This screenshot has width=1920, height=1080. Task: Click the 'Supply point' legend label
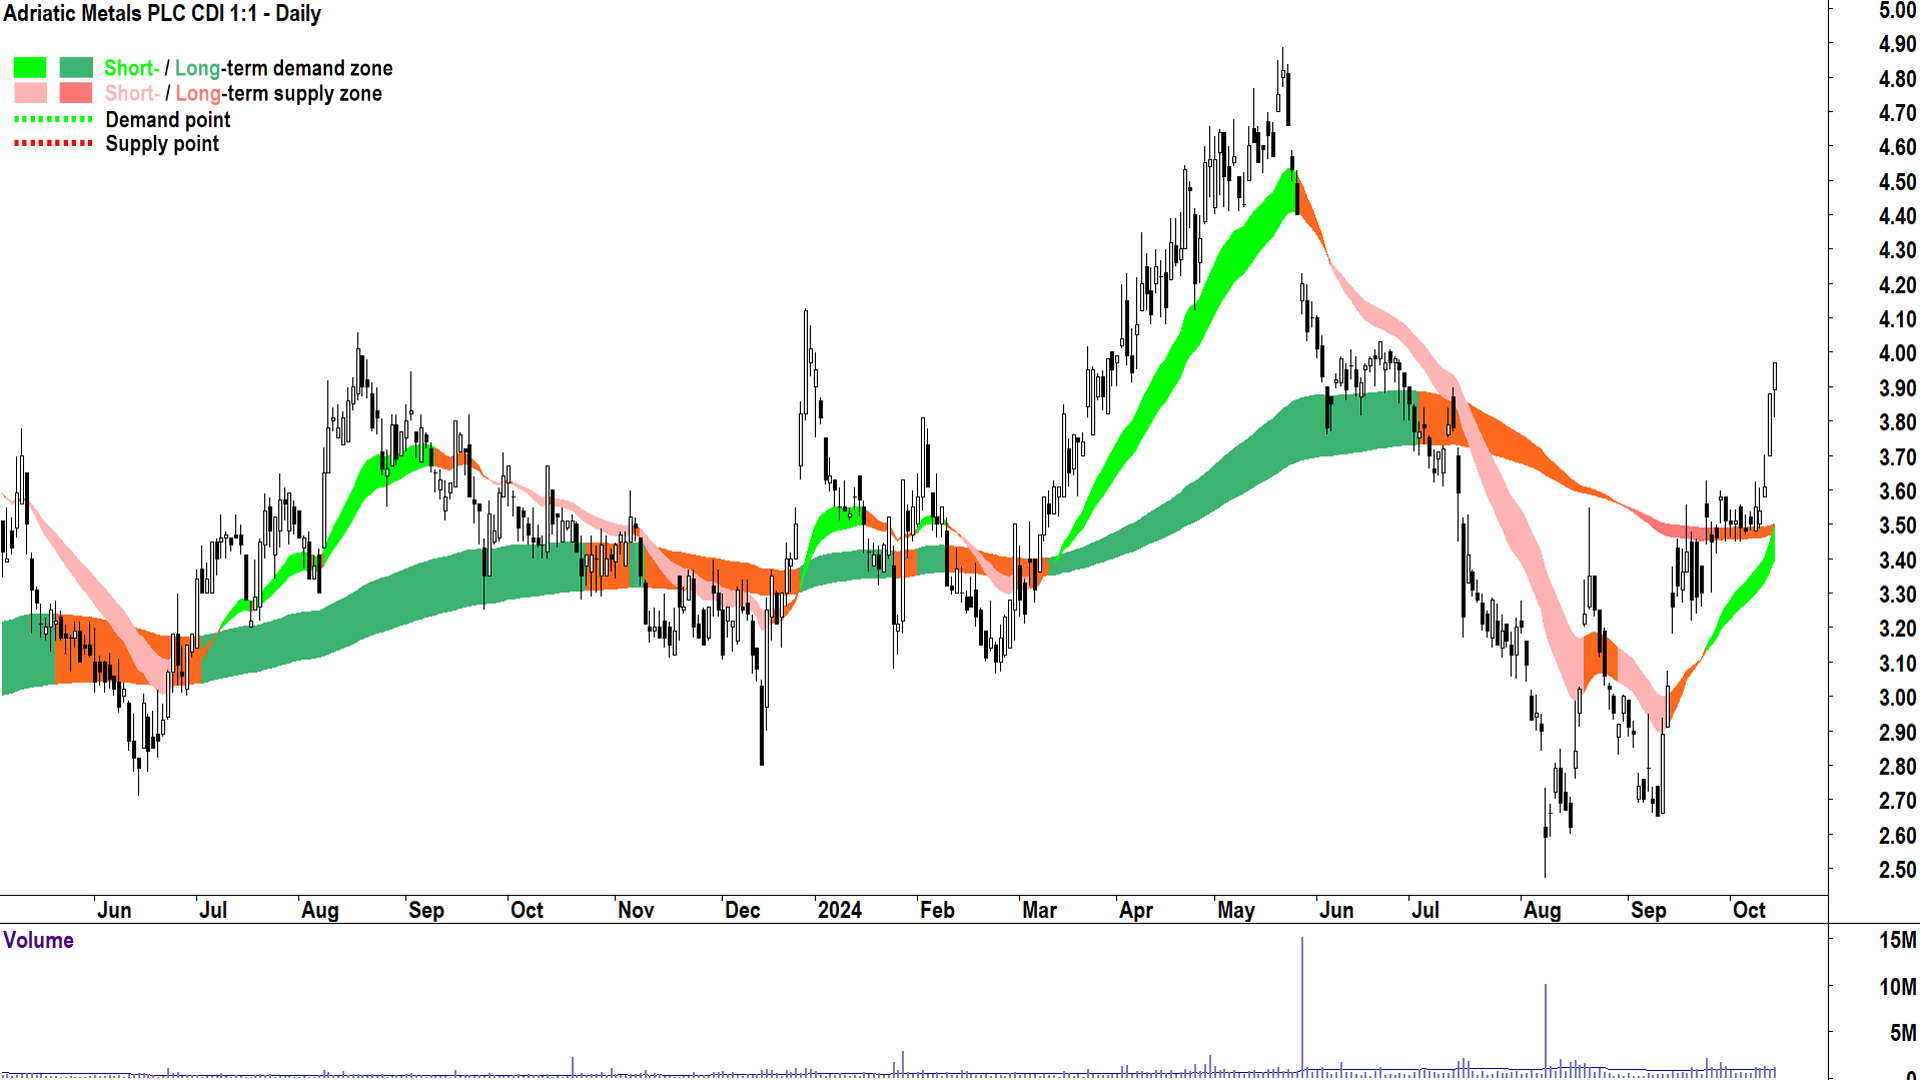tap(162, 144)
